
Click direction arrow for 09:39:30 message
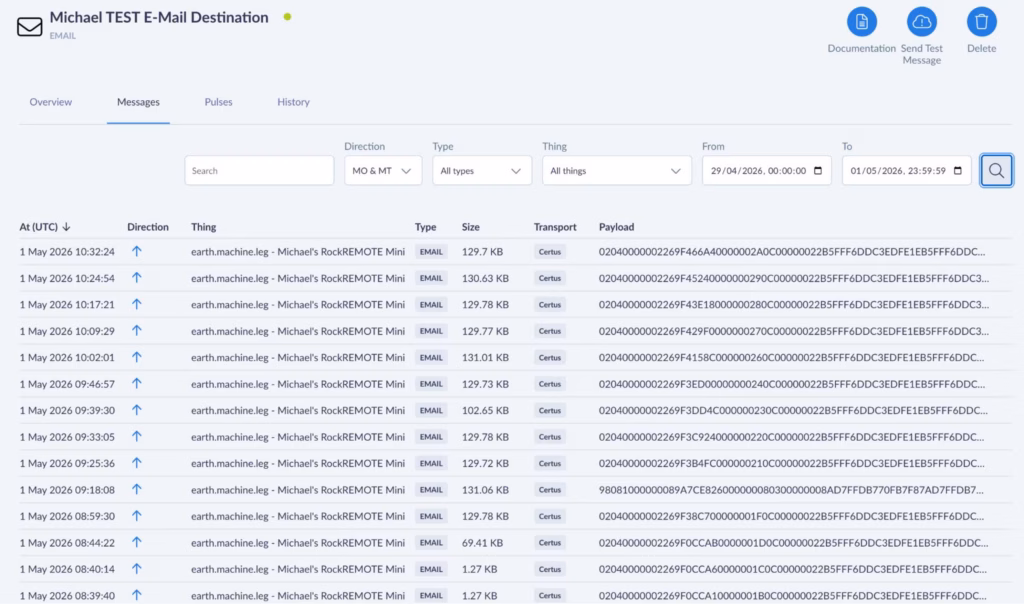click(136, 410)
